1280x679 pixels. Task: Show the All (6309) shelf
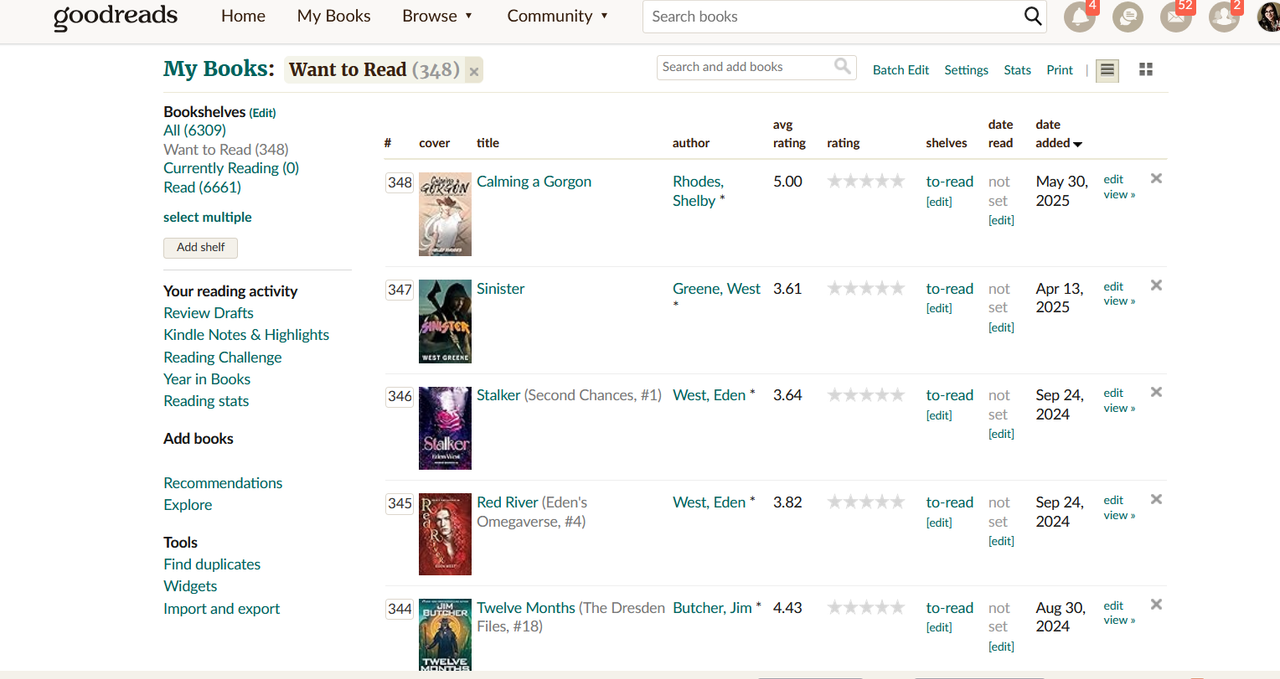click(195, 130)
